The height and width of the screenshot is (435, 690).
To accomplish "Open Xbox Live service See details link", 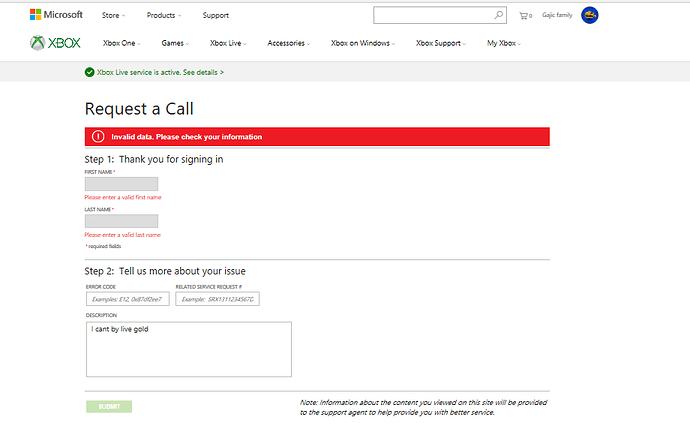I will [x=203, y=72].
